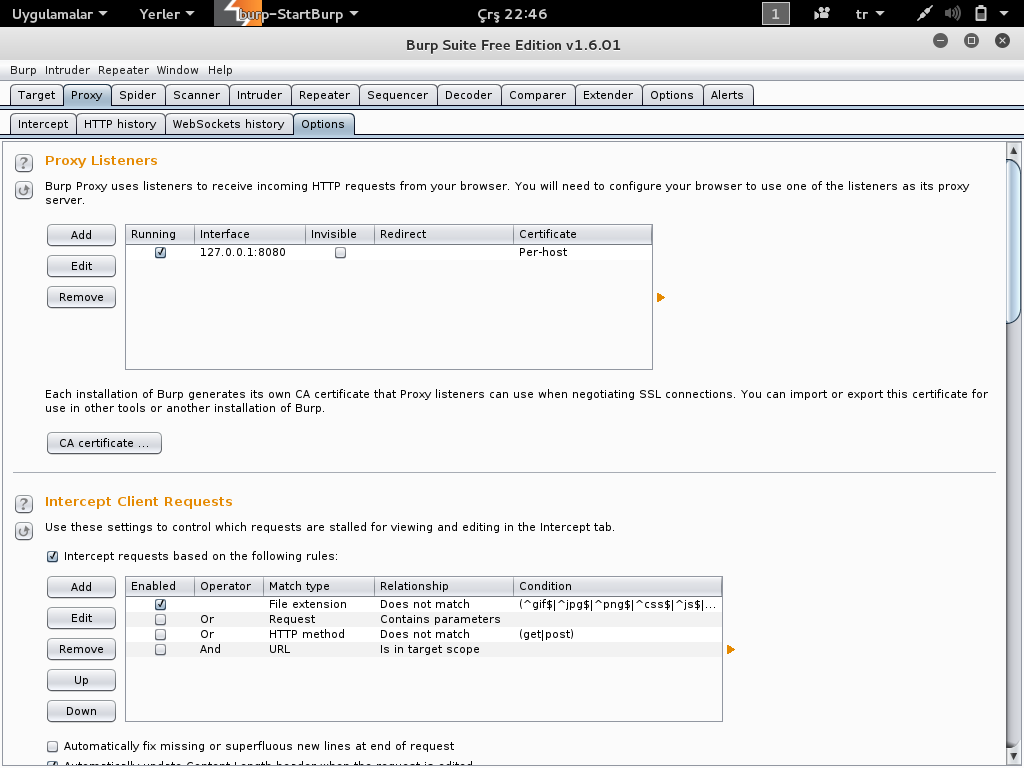This screenshot has width=1024, height=768.
Task: Toggle Intercept requests based on following rules
Action: point(52,556)
